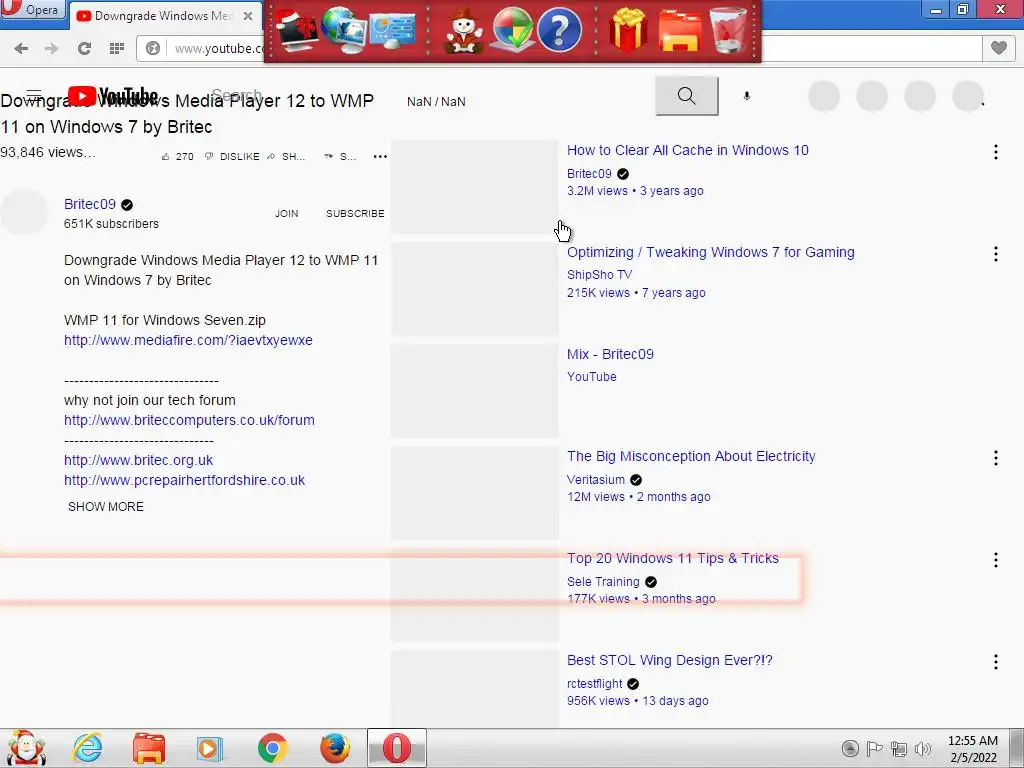Click the heart bookmark icon
The image size is (1024, 768).
coord(999,48)
